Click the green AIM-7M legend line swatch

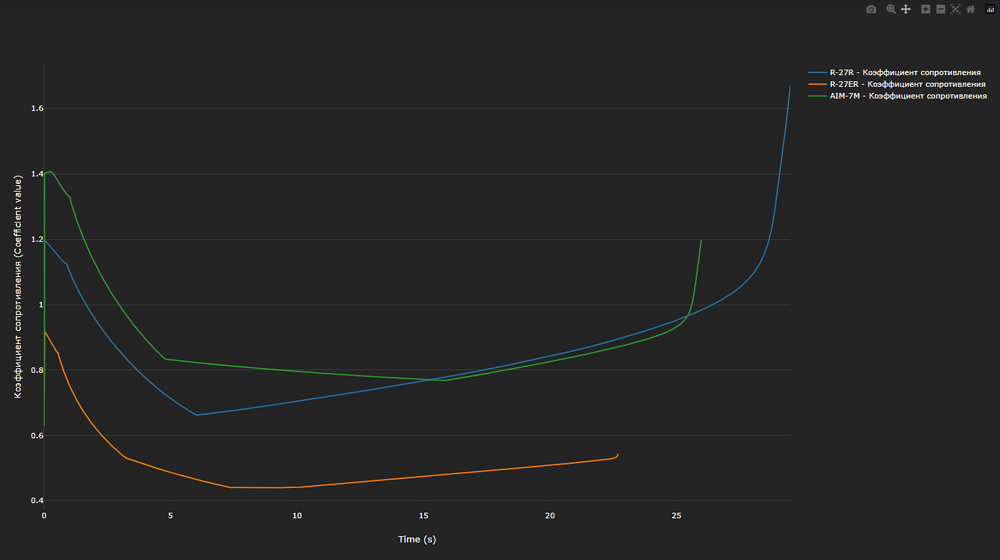point(818,96)
